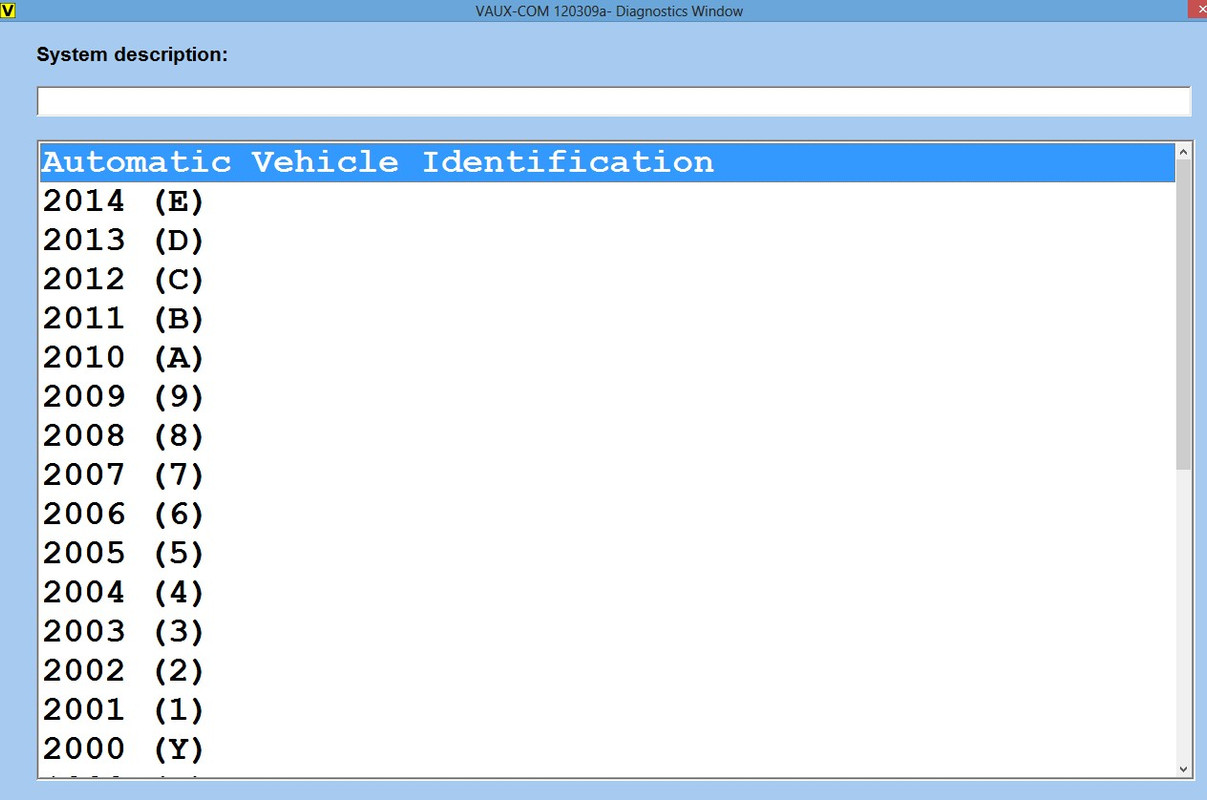
Task: Pick model year 2004 (4)
Action: click(x=608, y=591)
